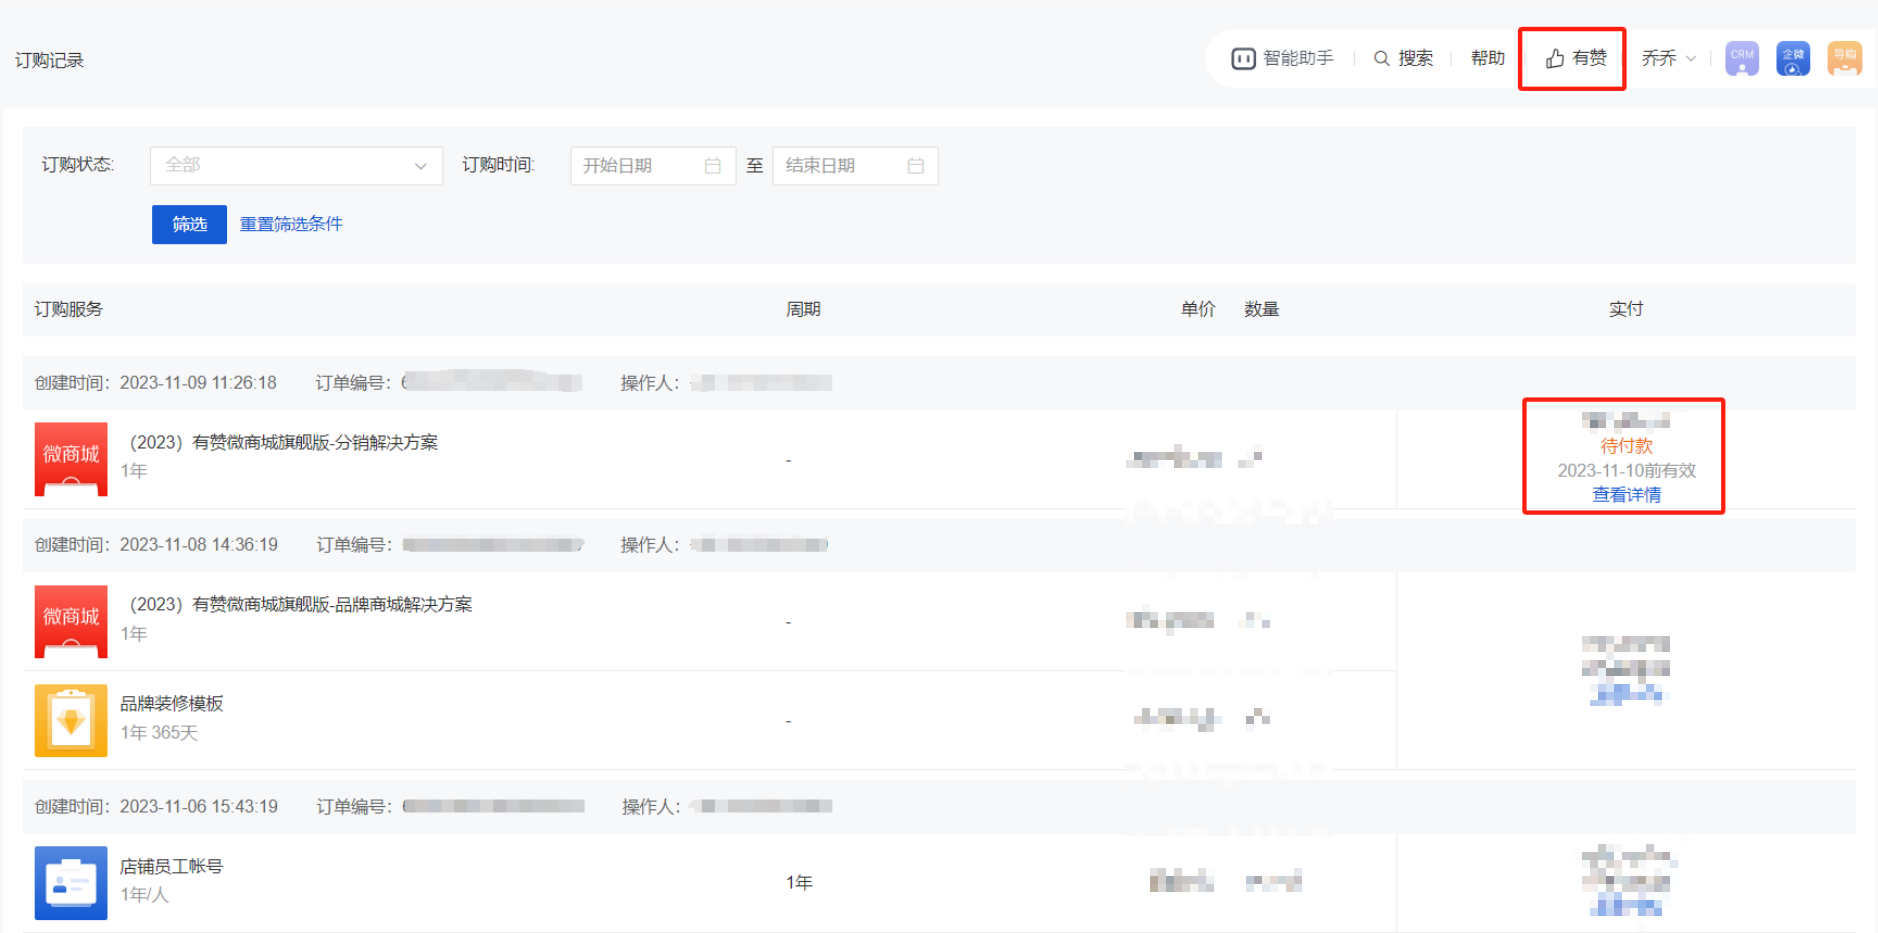
Task: Click 查看详情 for the 待付款 order
Action: tap(1626, 495)
